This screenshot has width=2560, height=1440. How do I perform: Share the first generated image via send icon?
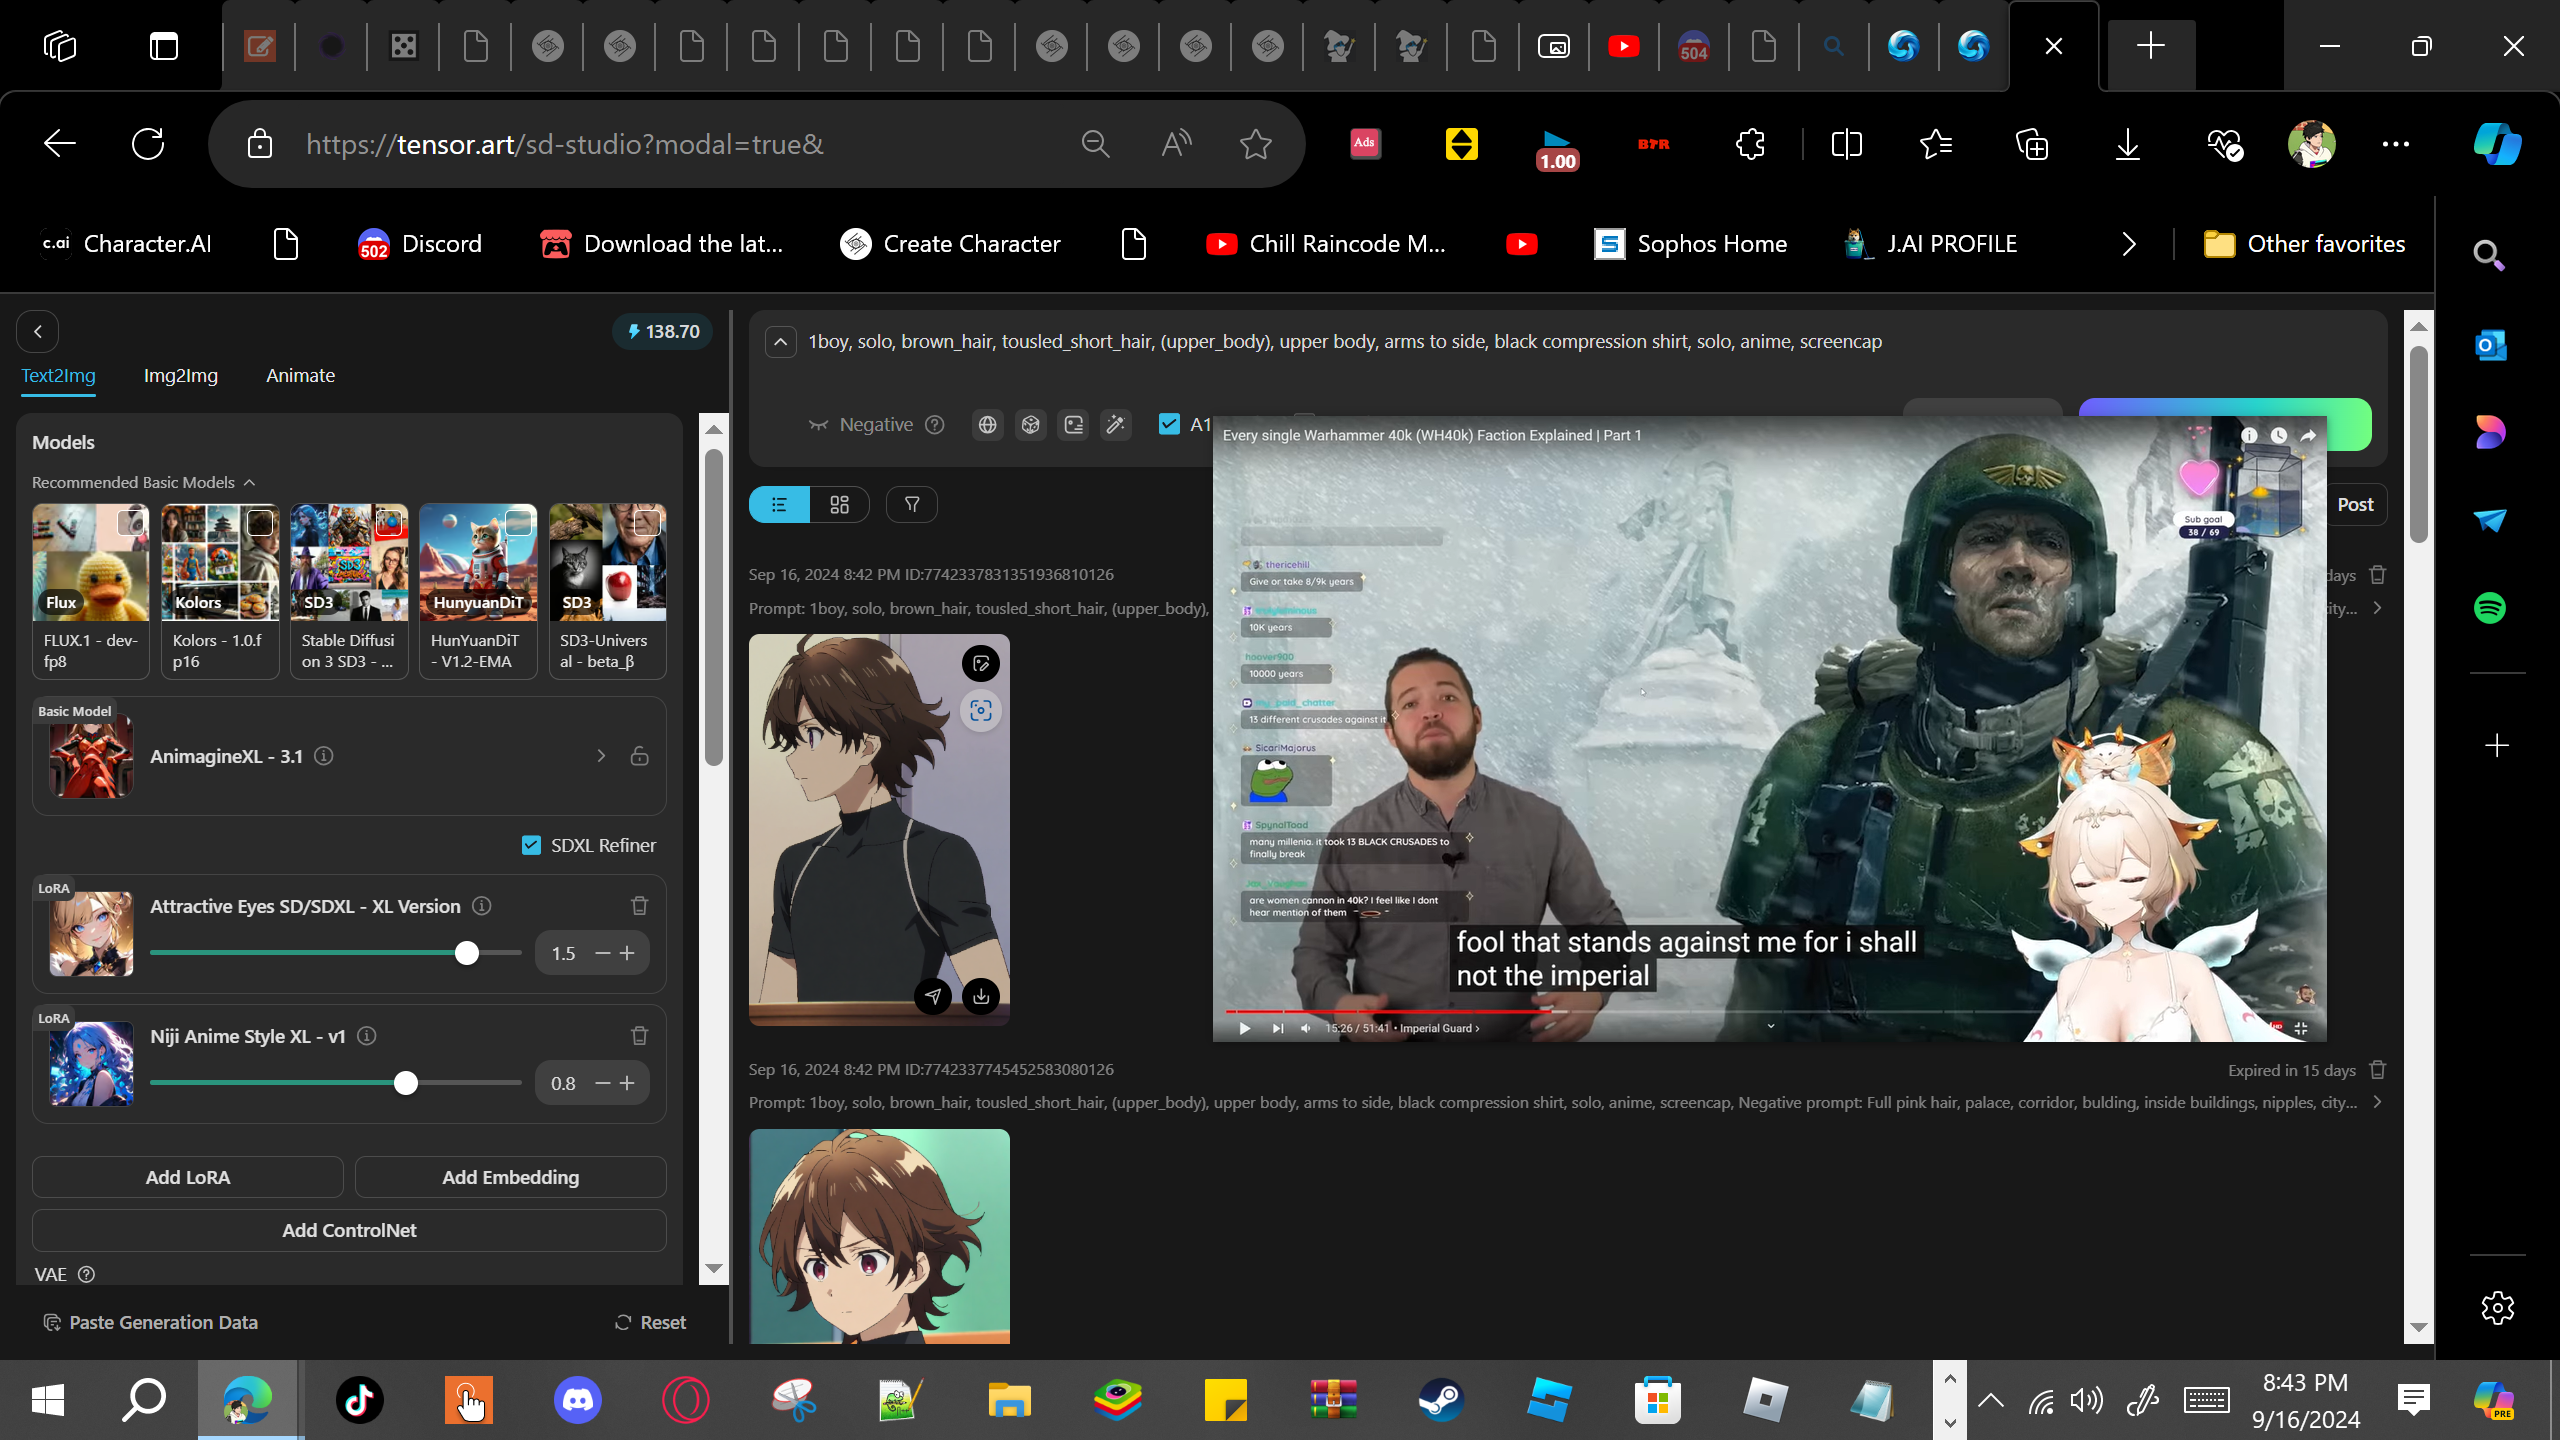pos(933,996)
